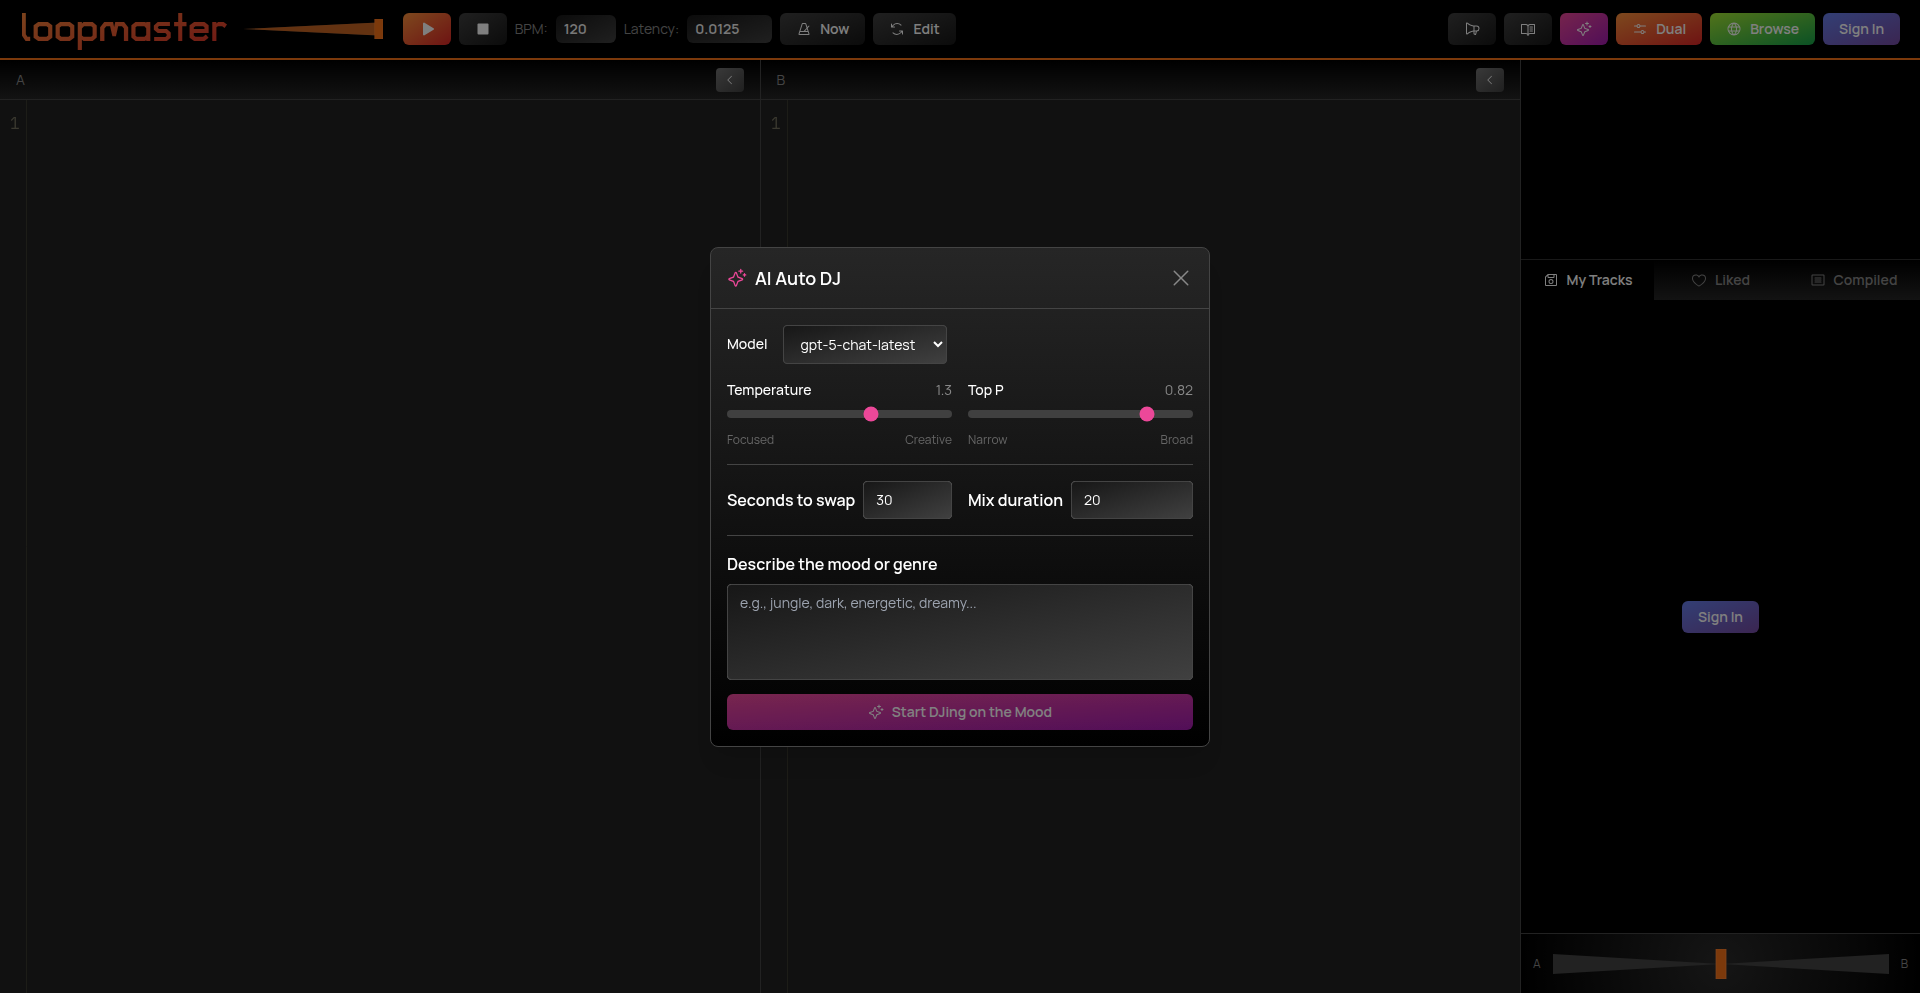Collapse deck B with its chevron button

click(x=1489, y=80)
